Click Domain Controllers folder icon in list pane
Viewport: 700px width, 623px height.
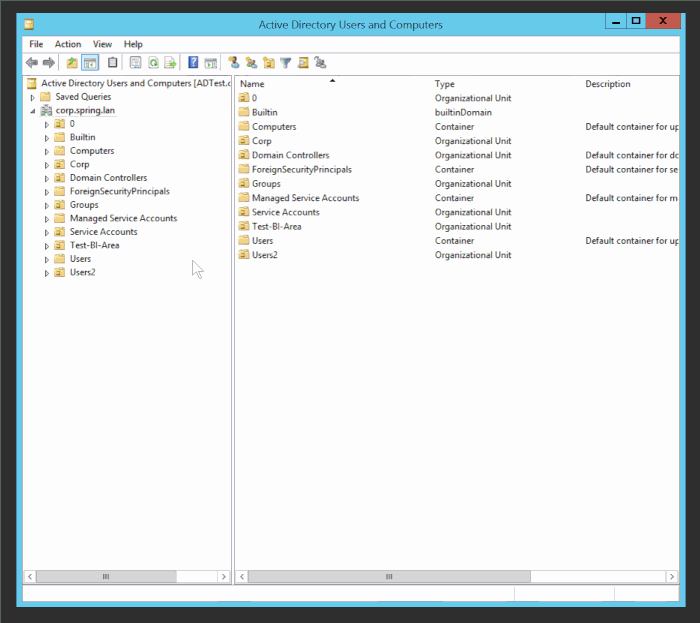coord(243,155)
